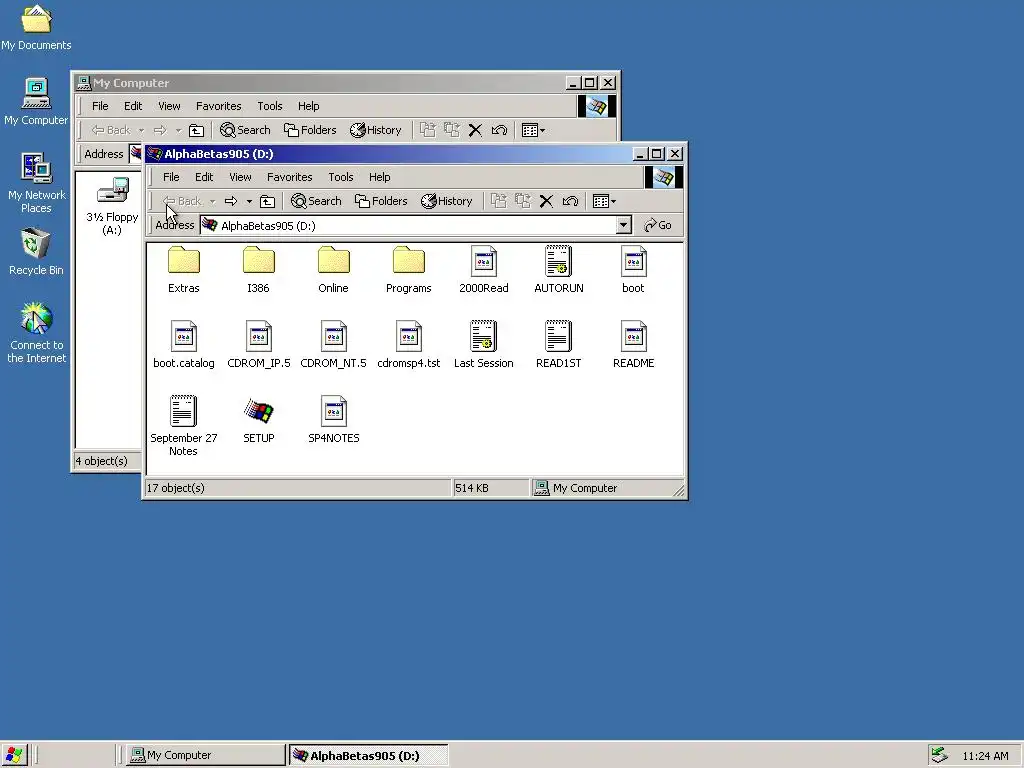Select the Last Session file

click(x=484, y=345)
